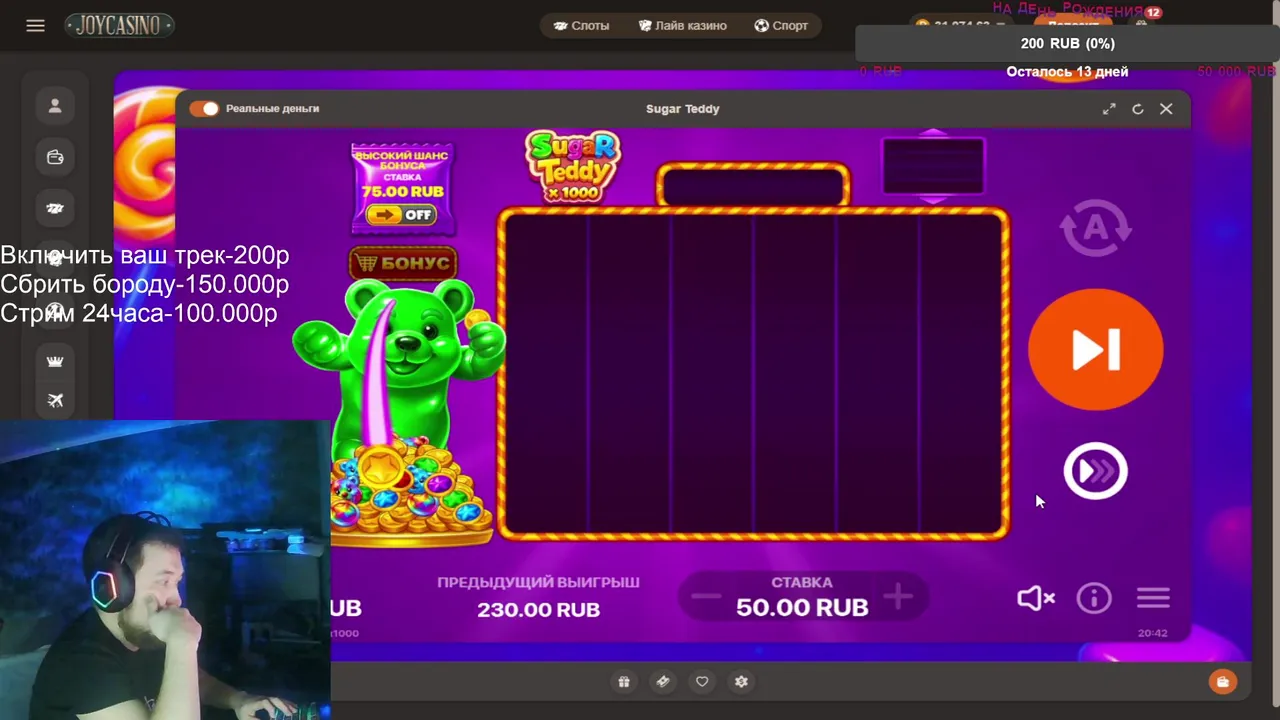Add game to favorites with heart icon
Image resolution: width=1280 pixels, height=720 pixels.
[x=702, y=681]
